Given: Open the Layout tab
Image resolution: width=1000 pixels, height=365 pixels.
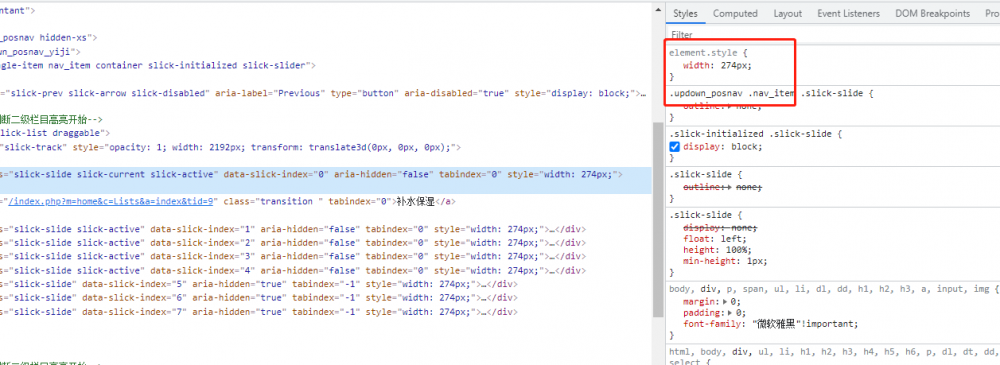Looking at the screenshot, I should 788,13.
